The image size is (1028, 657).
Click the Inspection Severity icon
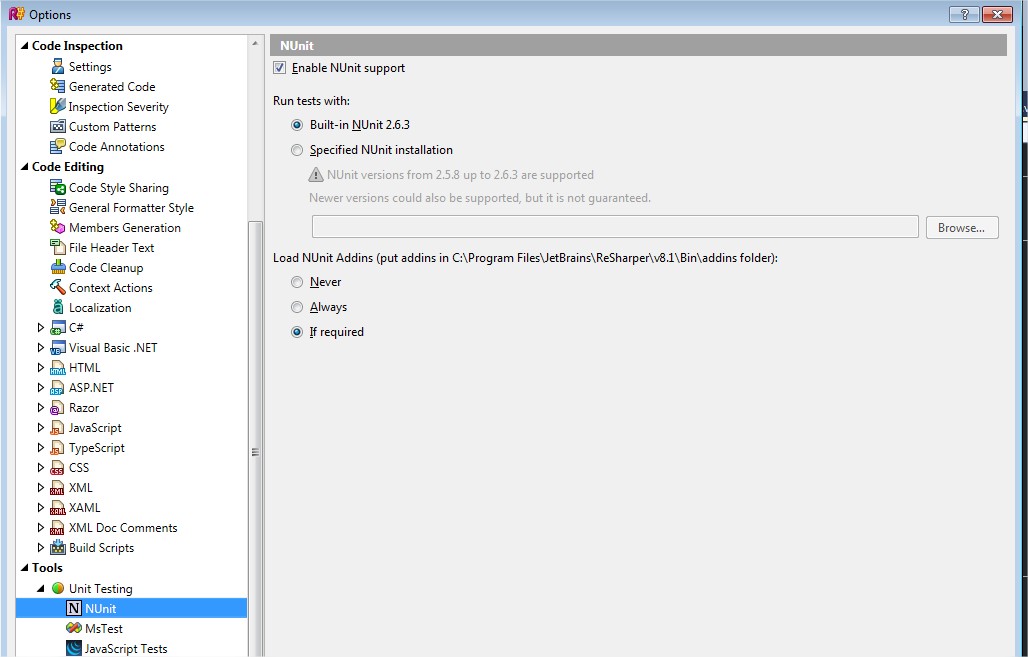58,106
